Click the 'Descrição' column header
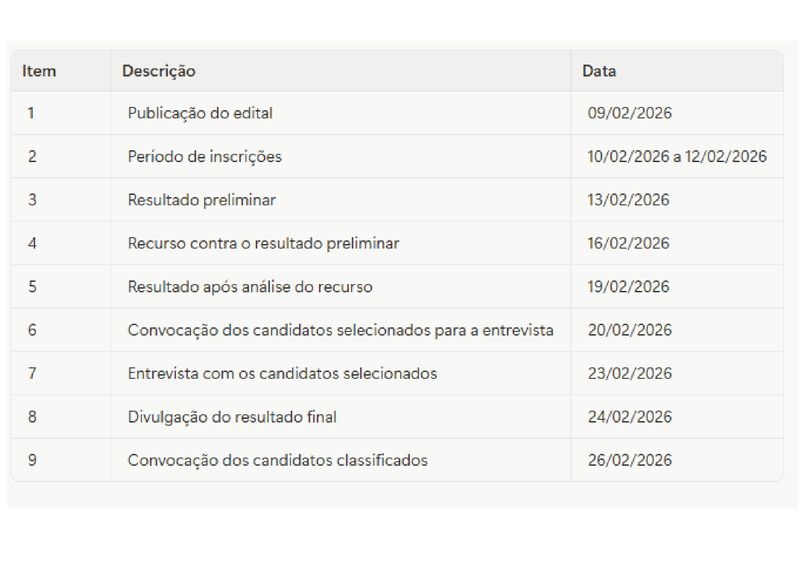Viewport: 800px width, 565px height. pyautogui.click(x=159, y=71)
